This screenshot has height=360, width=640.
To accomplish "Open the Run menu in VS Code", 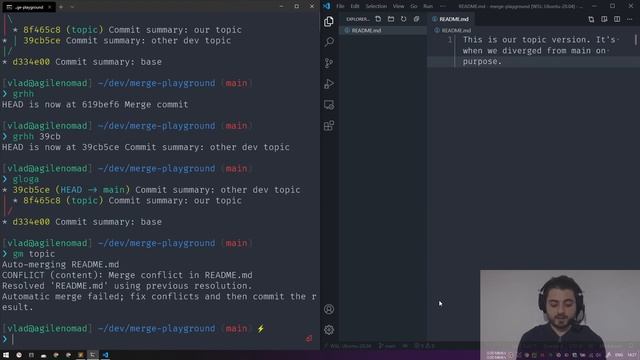I will 428,6.
